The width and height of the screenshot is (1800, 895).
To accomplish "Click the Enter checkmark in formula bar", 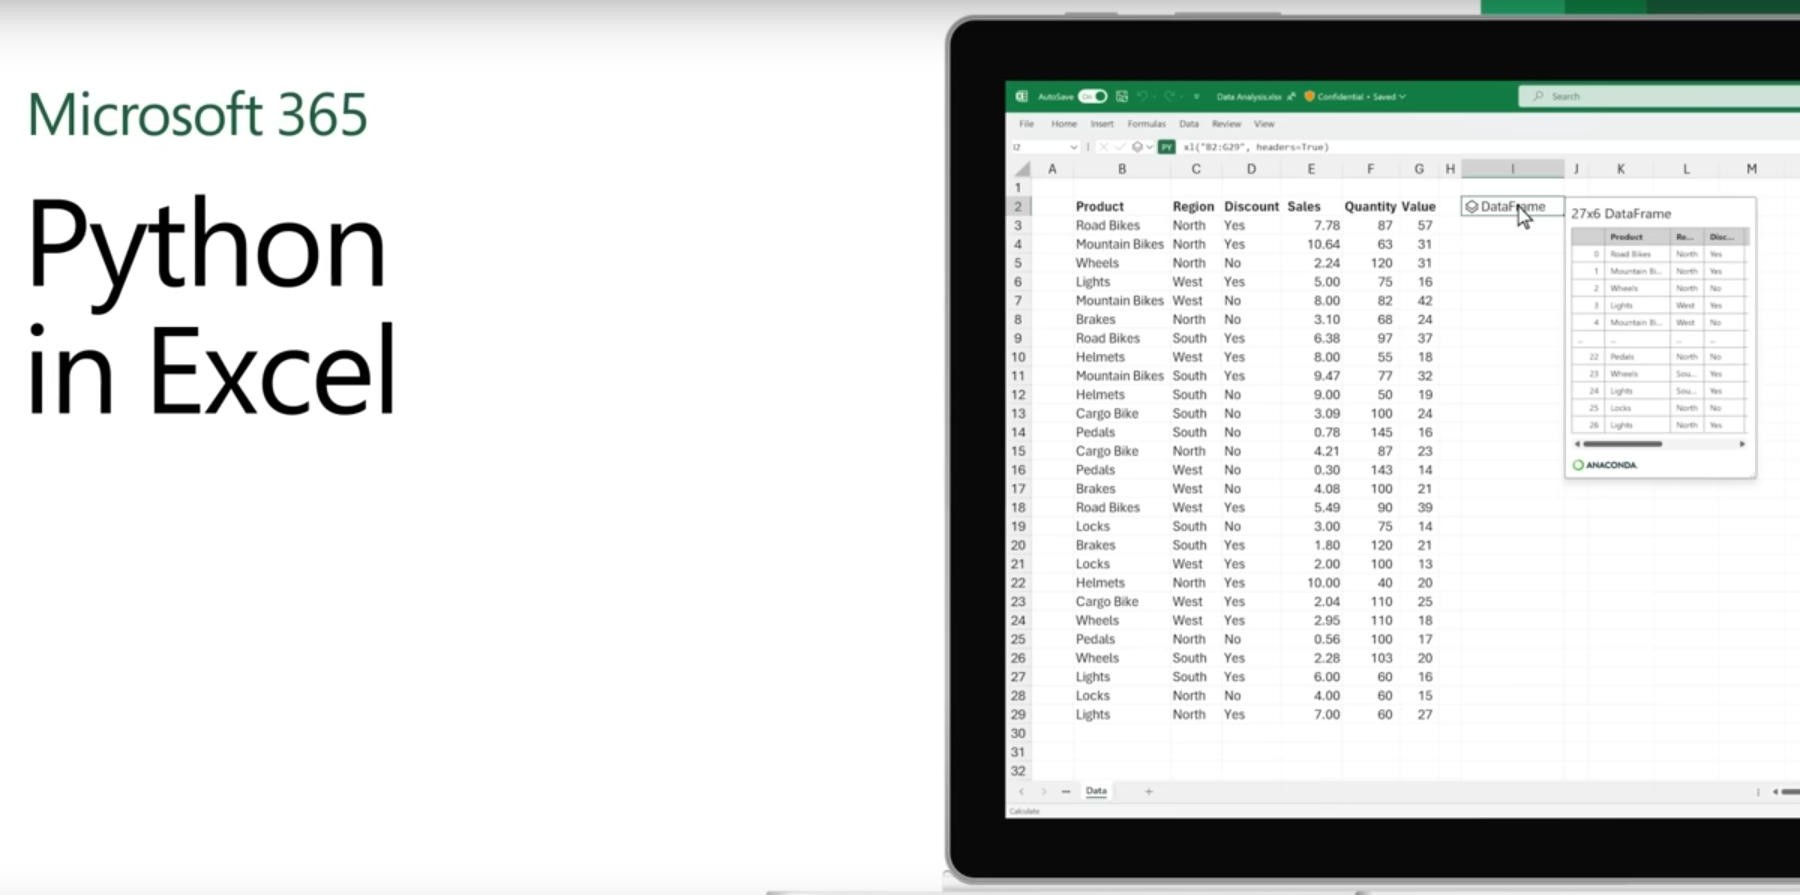I will [1120, 147].
